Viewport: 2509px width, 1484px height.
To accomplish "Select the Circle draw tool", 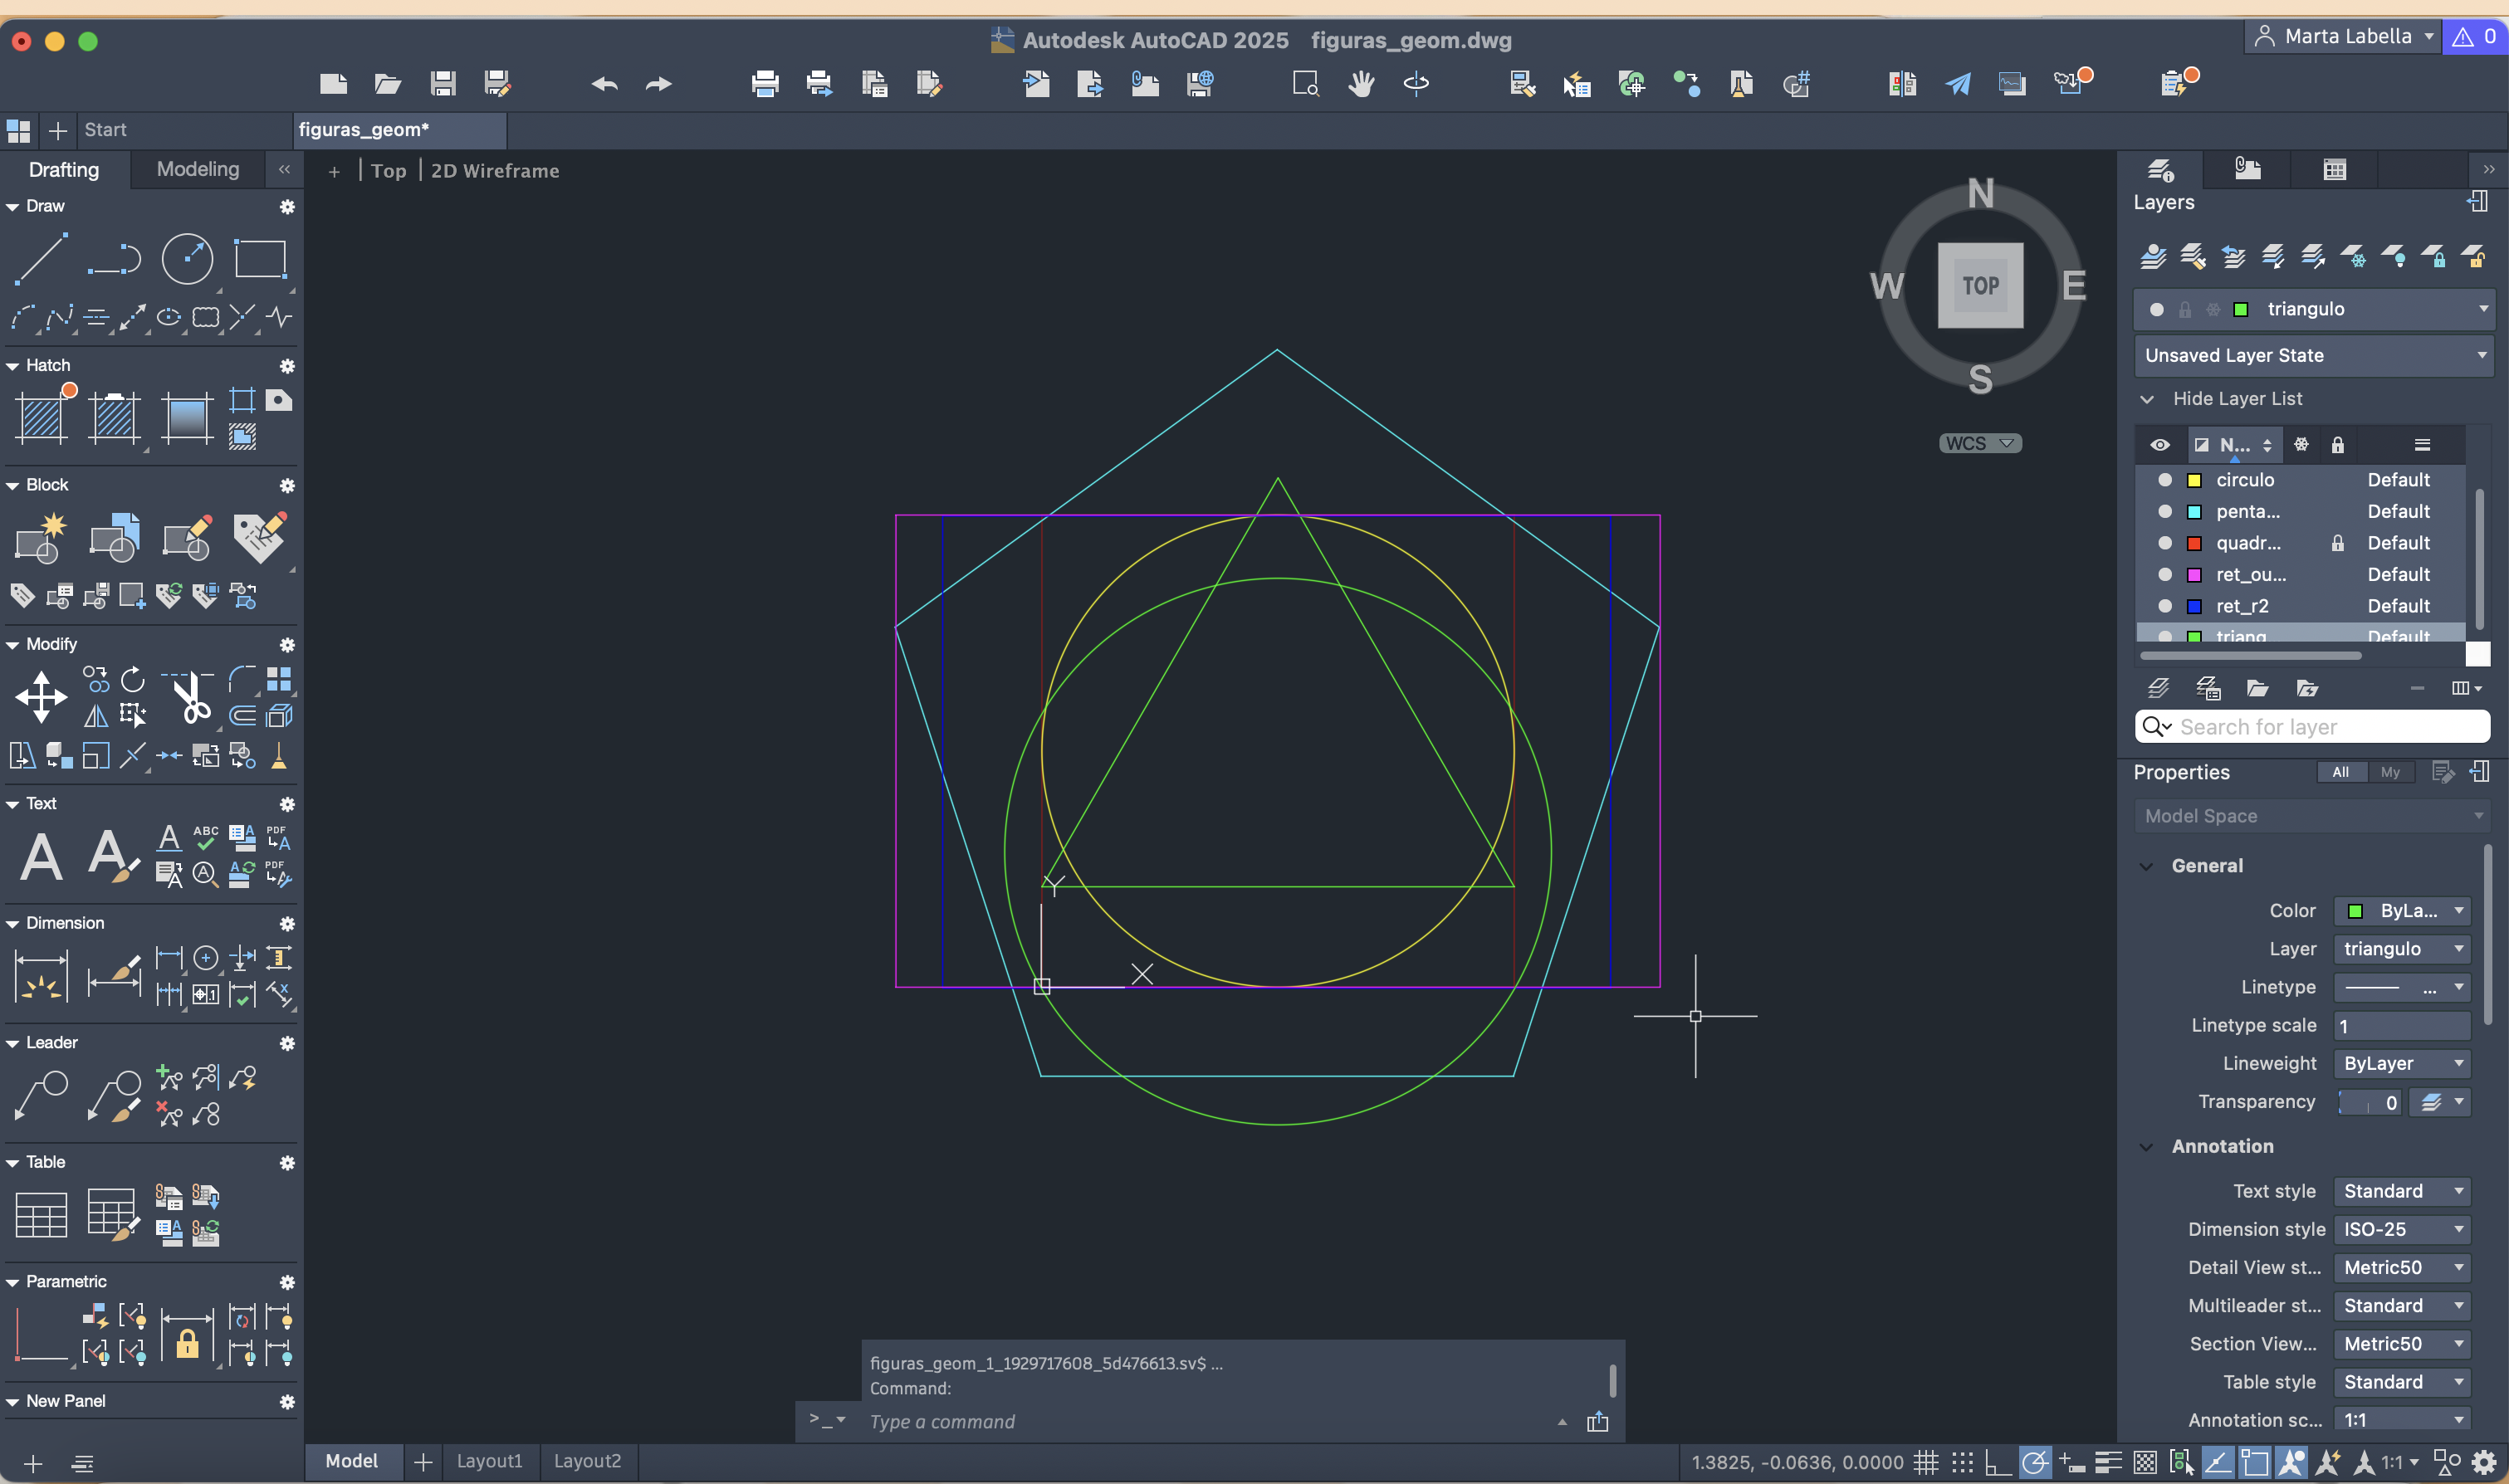I will (x=187, y=258).
